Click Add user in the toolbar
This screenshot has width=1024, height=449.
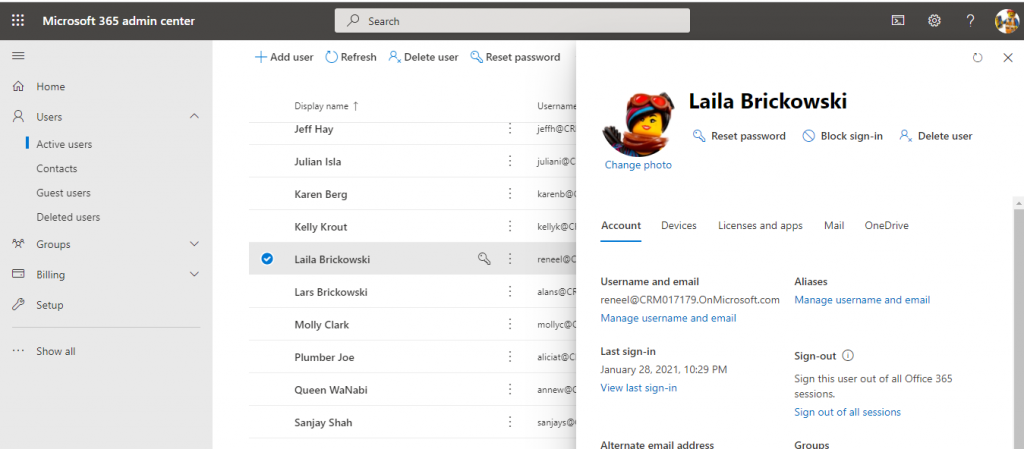pos(284,57)
